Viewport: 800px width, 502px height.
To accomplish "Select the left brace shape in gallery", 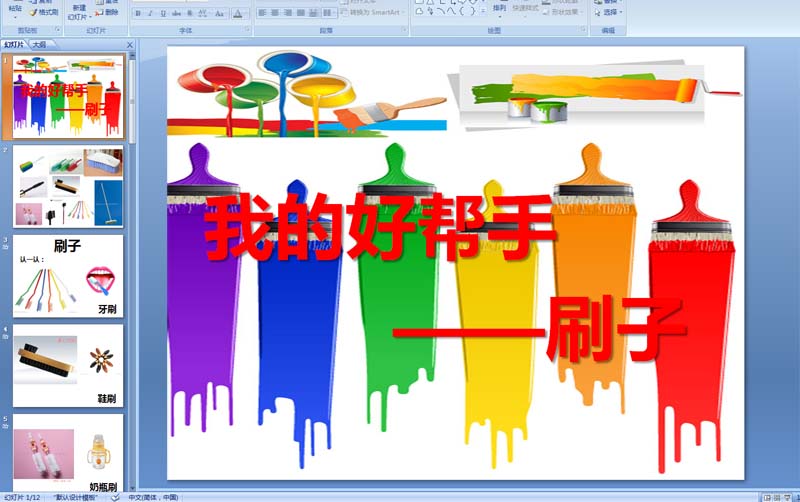I will point(462,11).
